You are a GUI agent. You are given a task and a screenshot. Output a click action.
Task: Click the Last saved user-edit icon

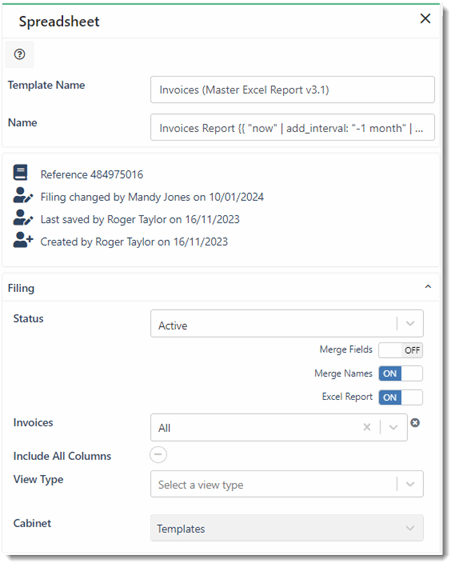tap(23, 218)
